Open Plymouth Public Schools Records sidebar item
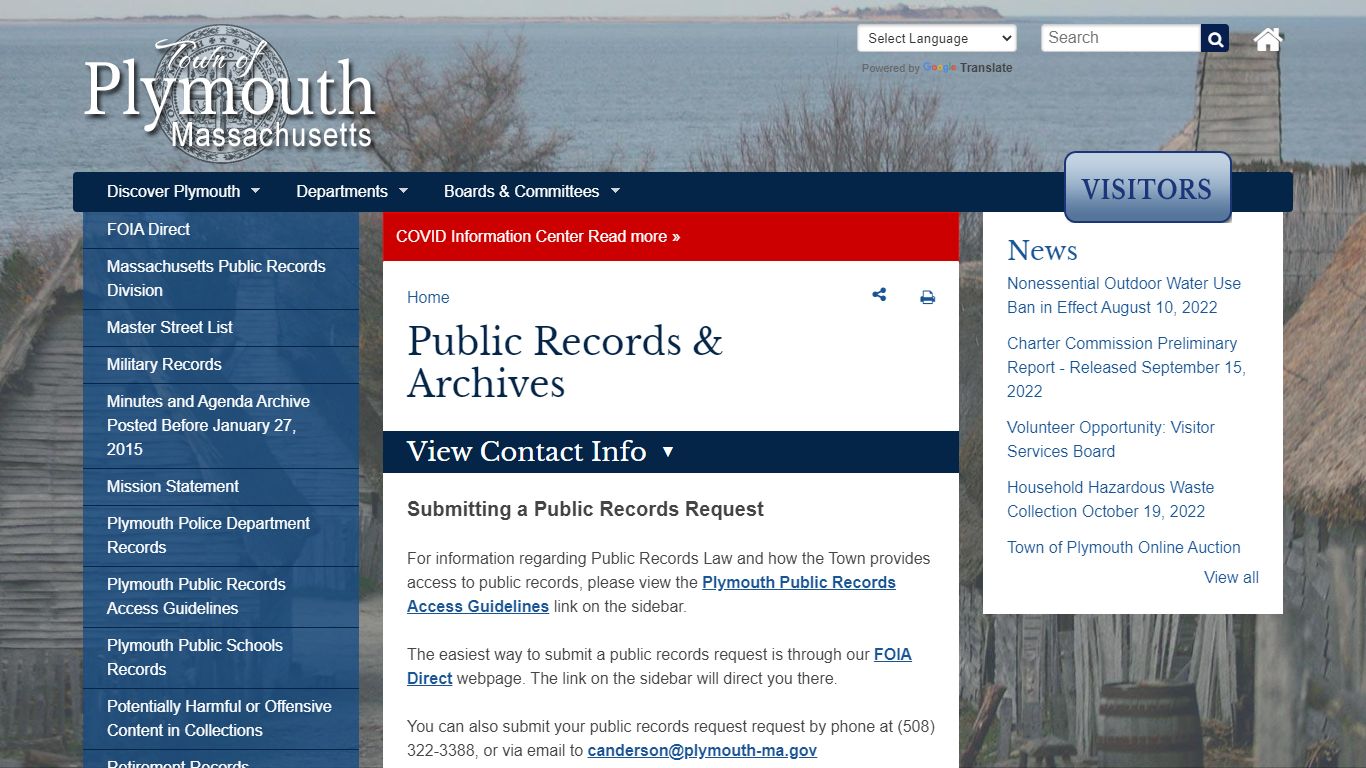This screenshot has height=768, width=1366. point(221,658)
